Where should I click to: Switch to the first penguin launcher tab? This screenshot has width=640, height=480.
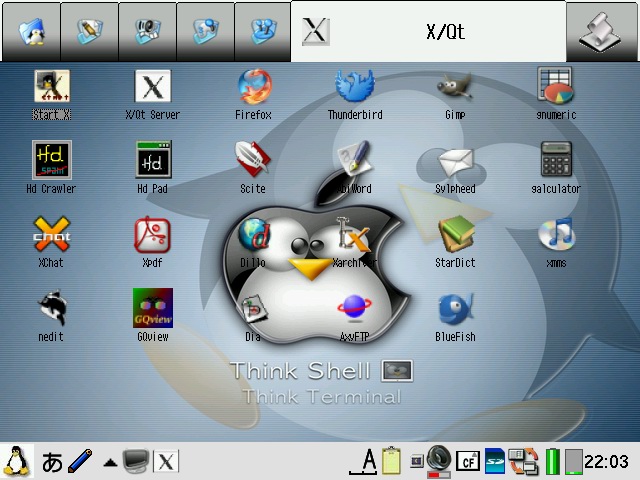click(31, 31)
